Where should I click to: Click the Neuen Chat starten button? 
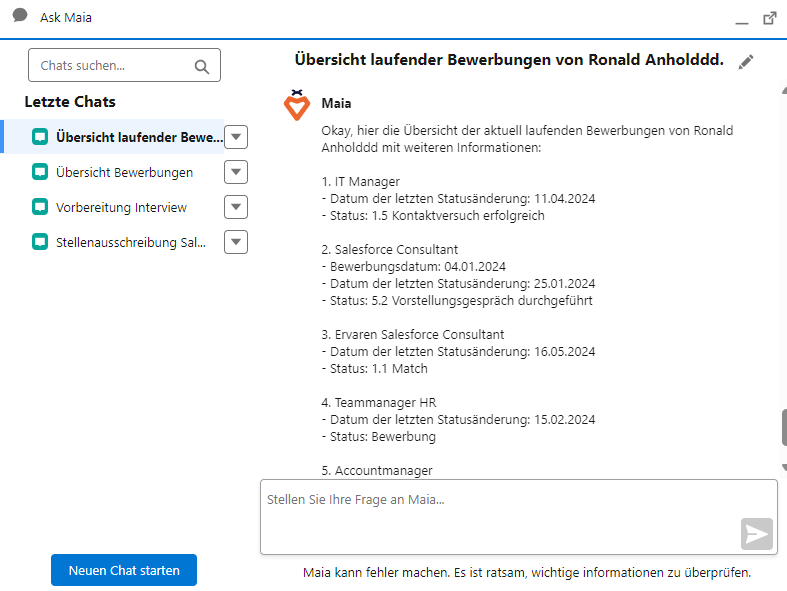pos(124,570)
